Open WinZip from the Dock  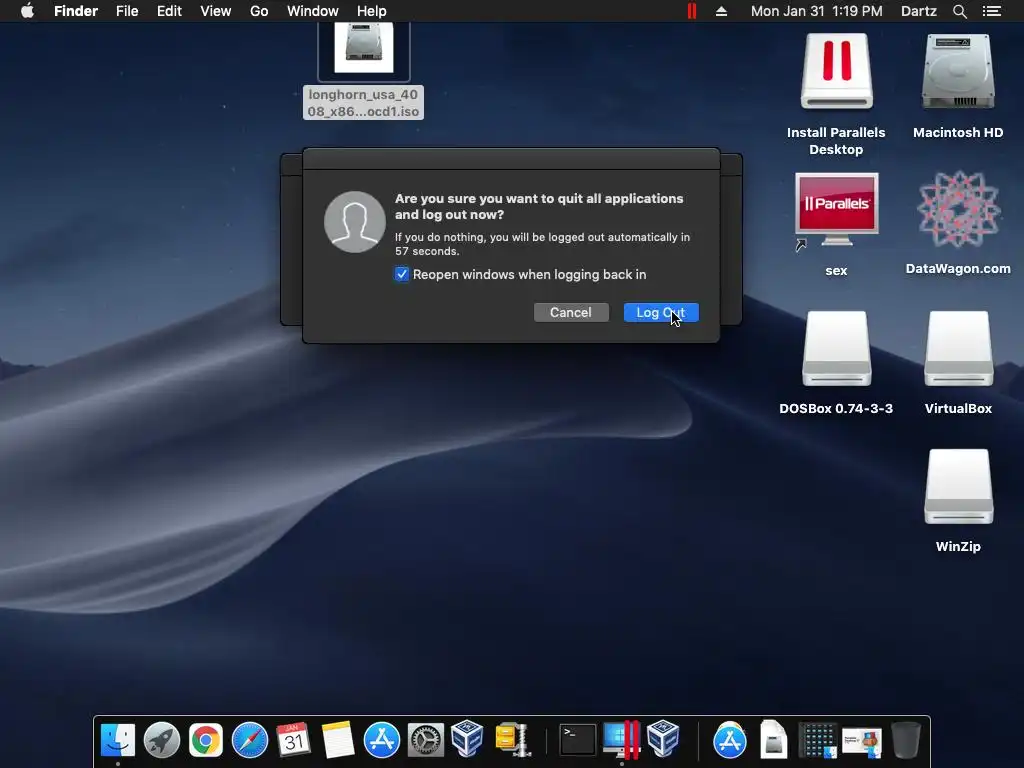pos(513,740)
